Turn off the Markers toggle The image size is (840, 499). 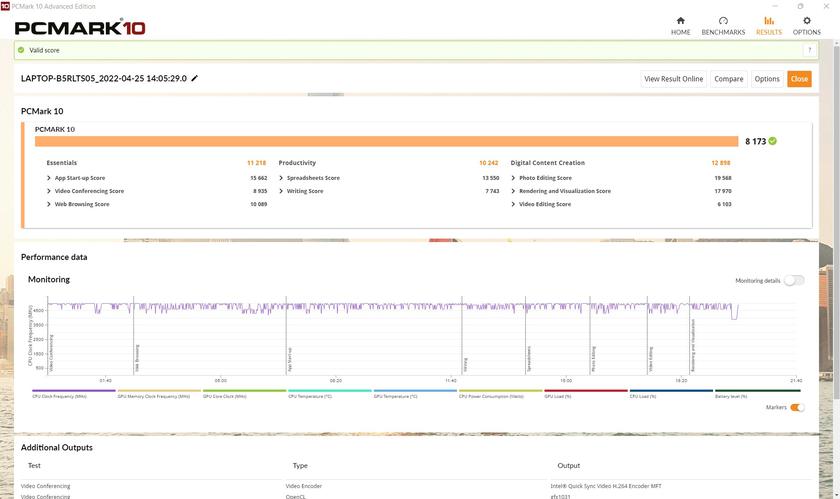(x=797, y=408)
